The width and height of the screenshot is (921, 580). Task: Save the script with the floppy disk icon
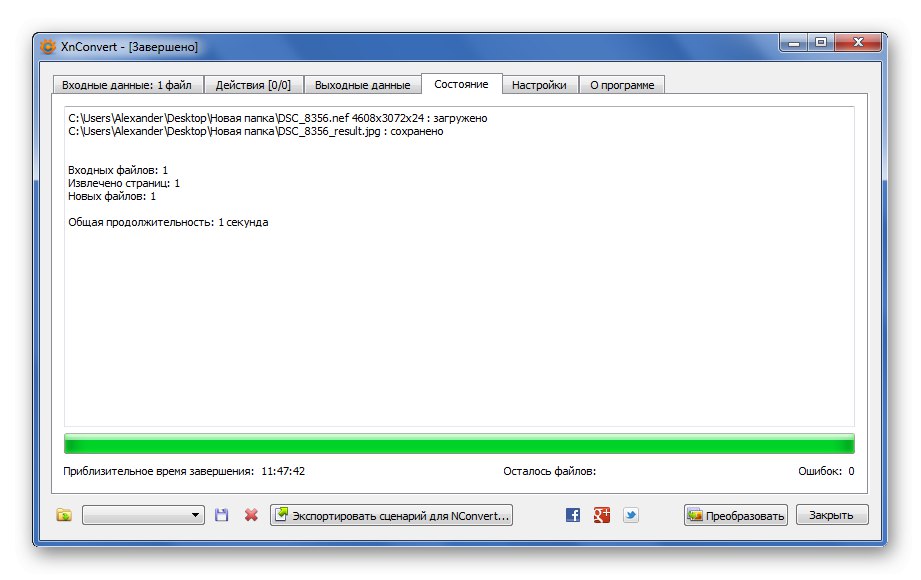click(221, 515)
